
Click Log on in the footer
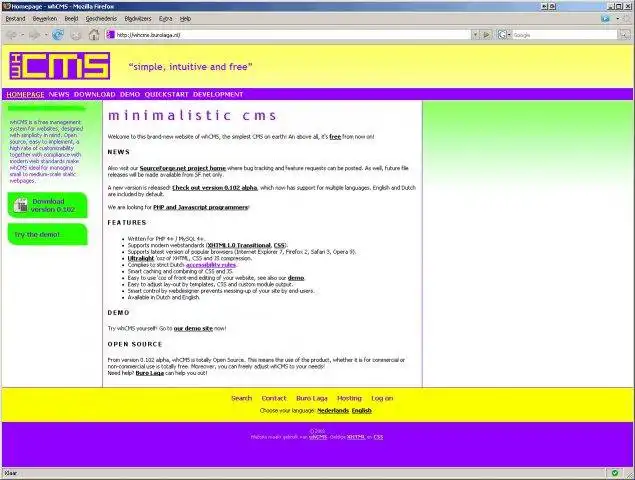coord(382,398)
